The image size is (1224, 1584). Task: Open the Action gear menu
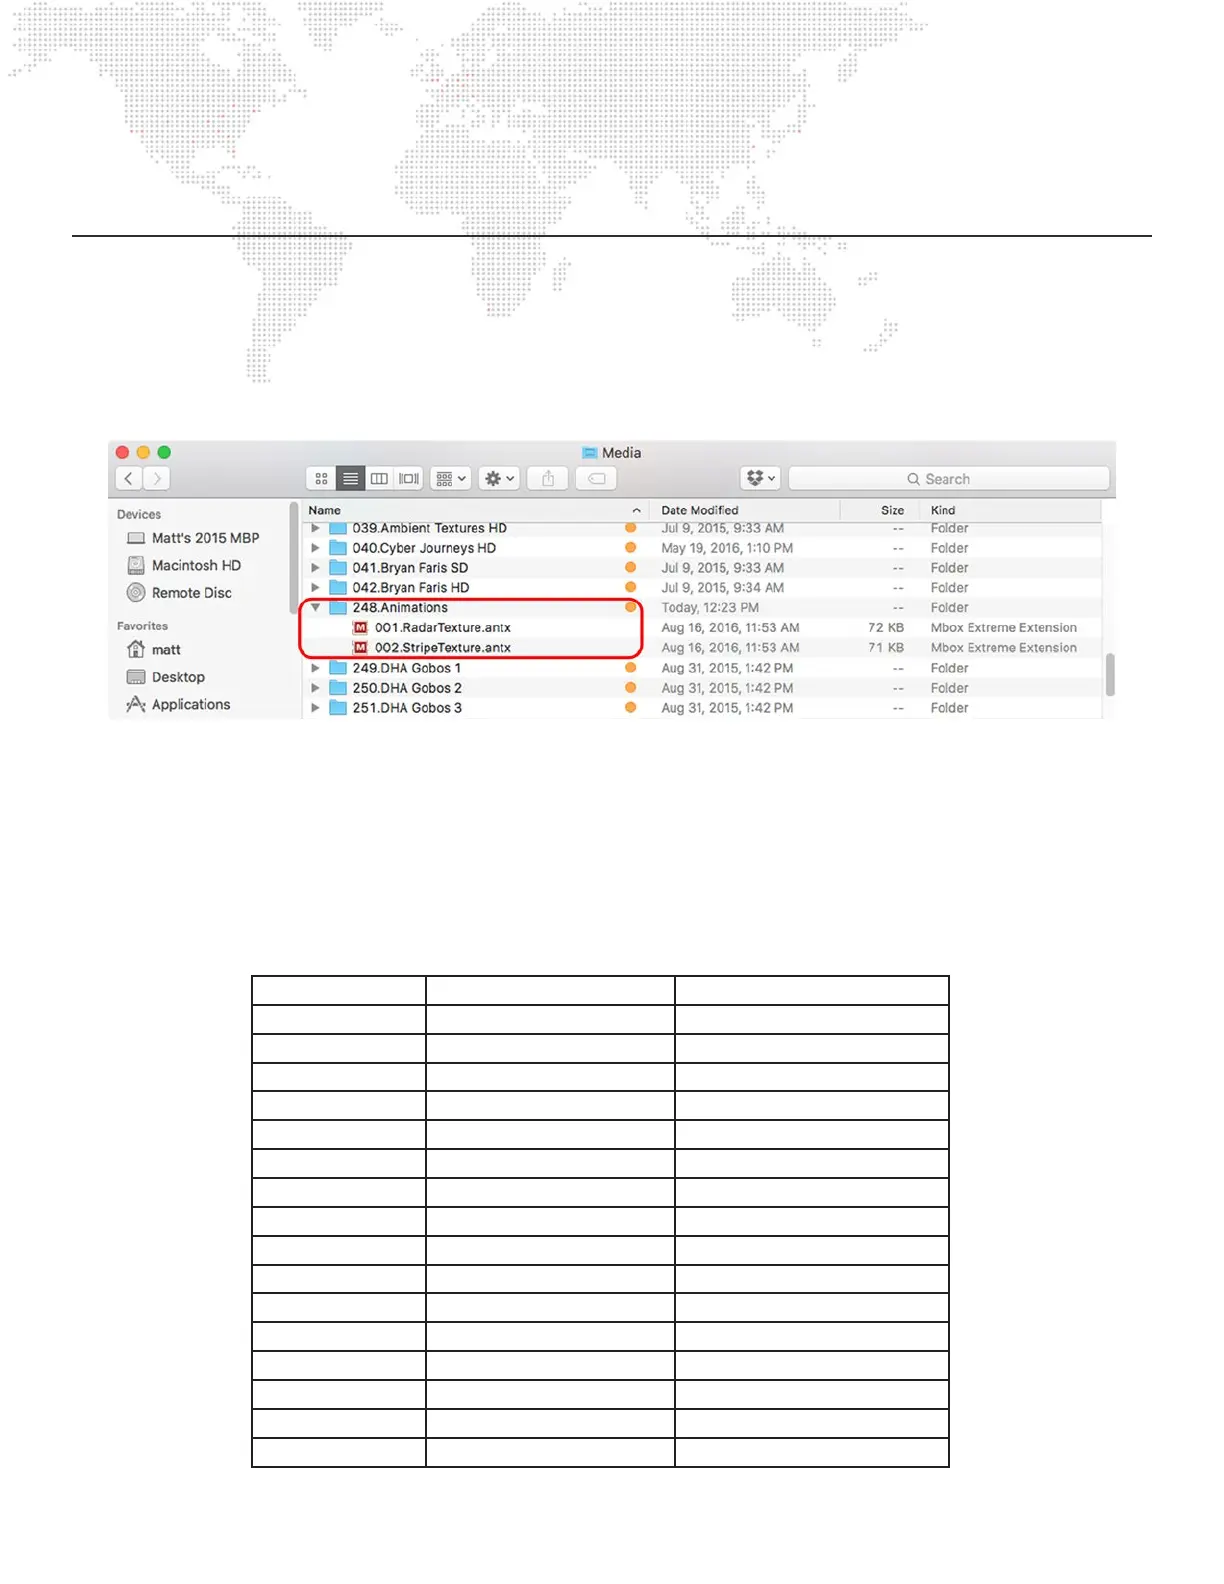tap(499, 479)
